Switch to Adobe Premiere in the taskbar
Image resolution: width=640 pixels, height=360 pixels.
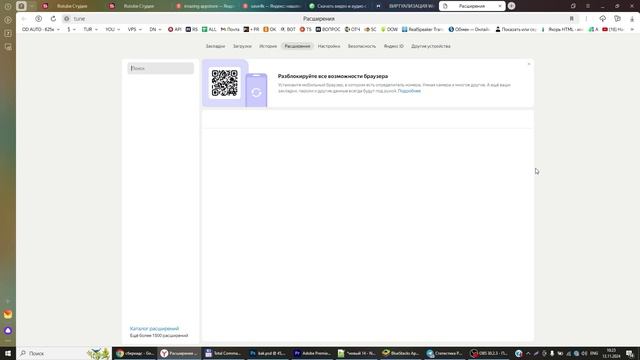point(312,353)
